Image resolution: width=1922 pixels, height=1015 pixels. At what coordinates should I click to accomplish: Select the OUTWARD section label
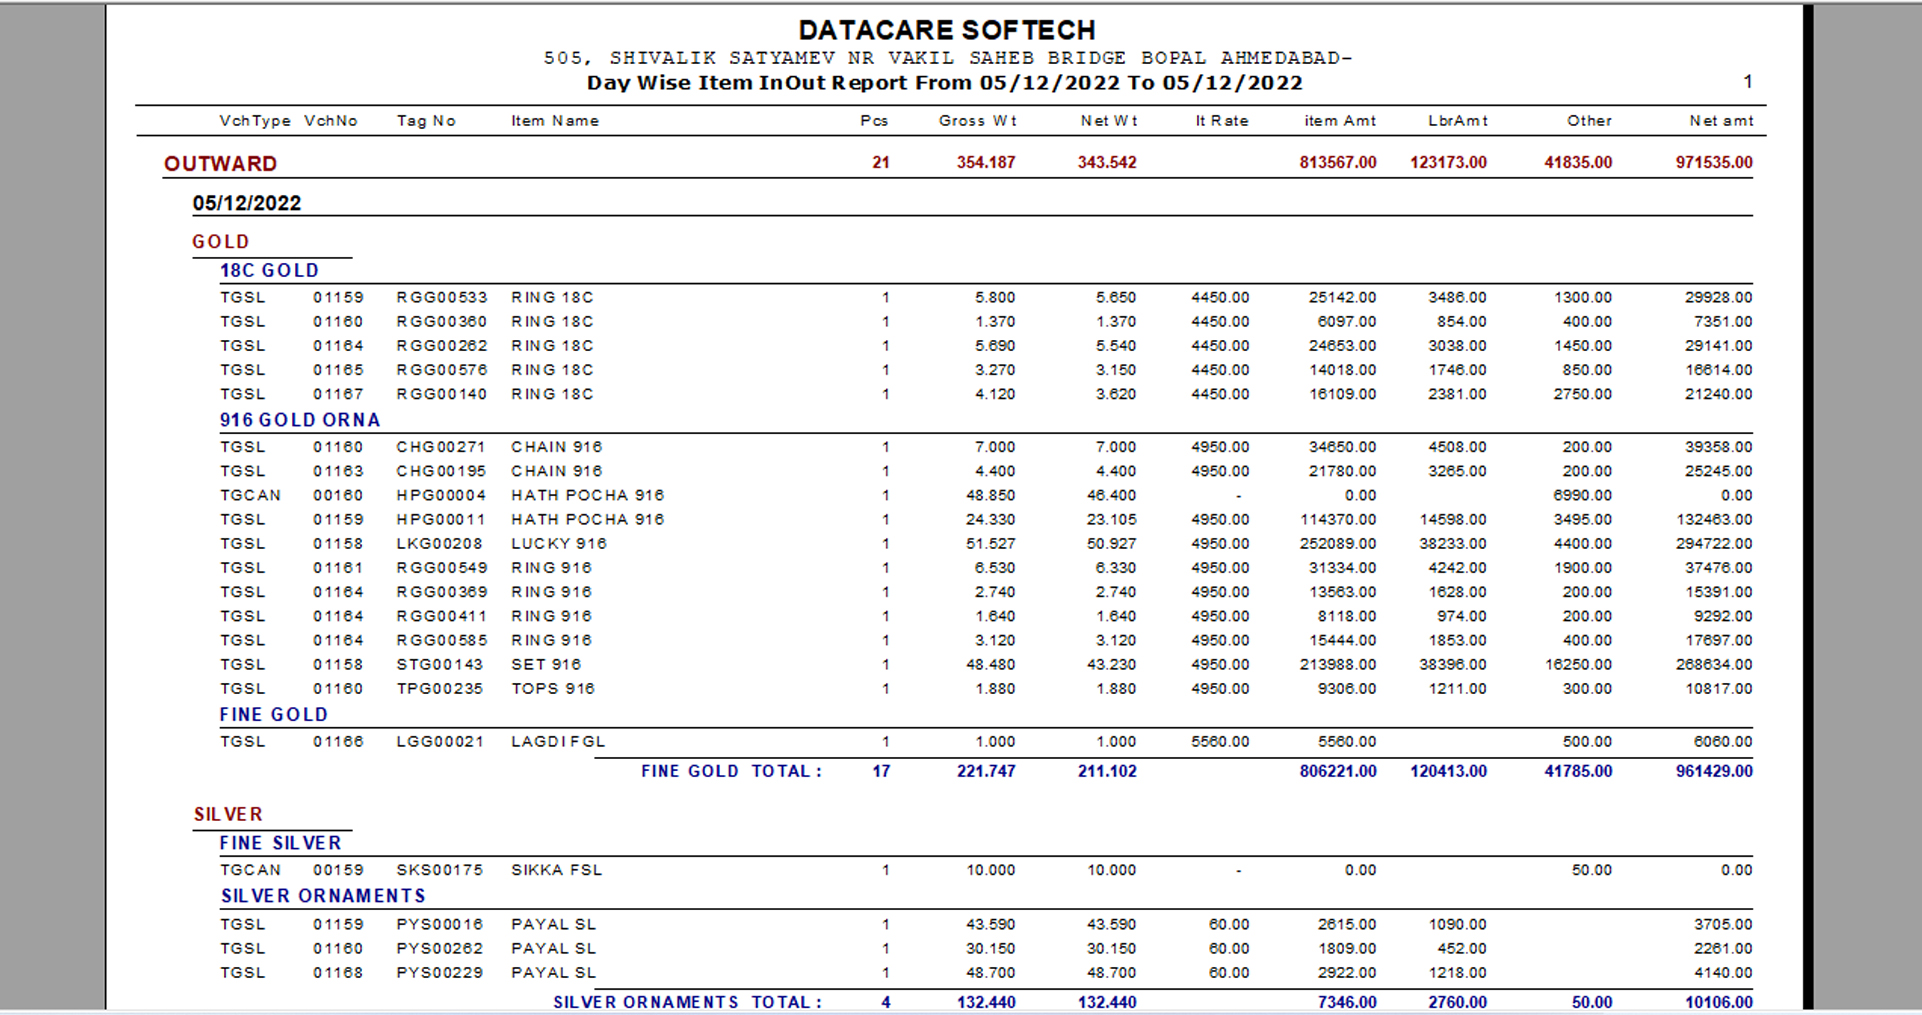coord(220,164)
